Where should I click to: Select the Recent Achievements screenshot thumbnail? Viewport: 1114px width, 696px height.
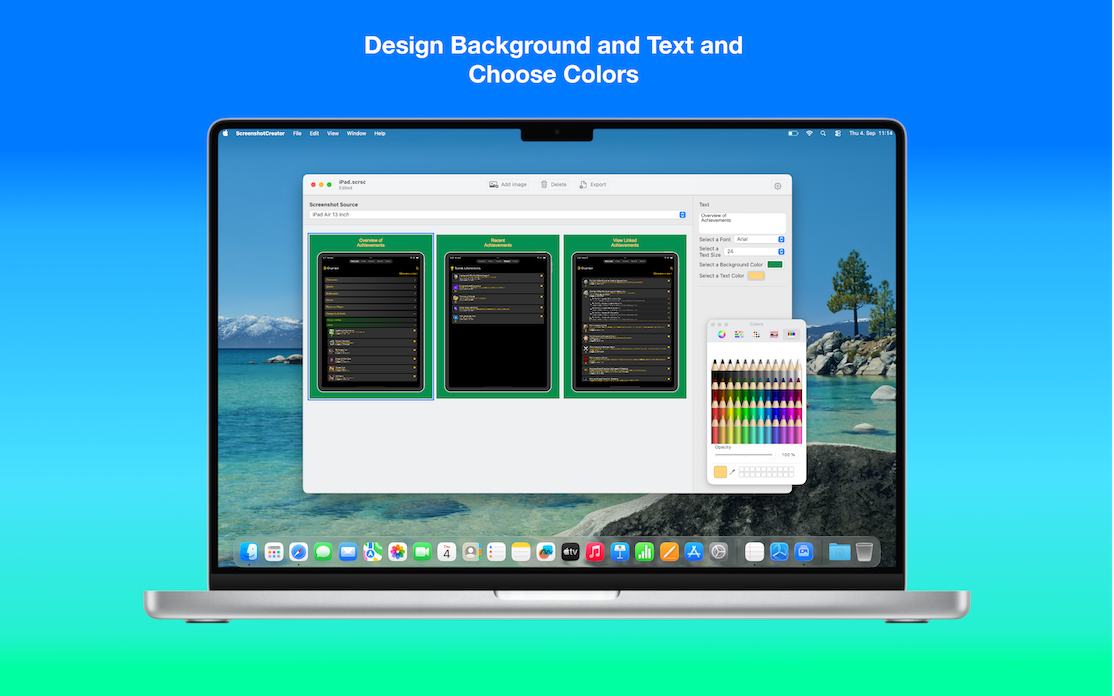click(x=497, y=316)
